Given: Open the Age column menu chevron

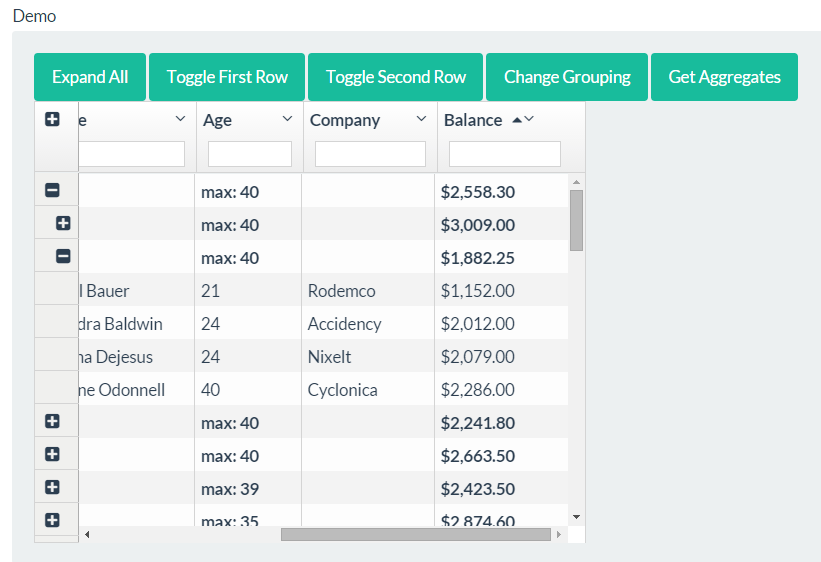Looking at the screenshot, I should (288, 119).
